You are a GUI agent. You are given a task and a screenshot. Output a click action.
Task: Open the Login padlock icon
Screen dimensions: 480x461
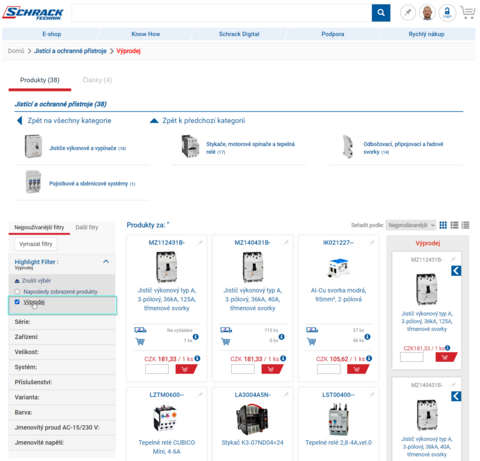click(447, 13)
